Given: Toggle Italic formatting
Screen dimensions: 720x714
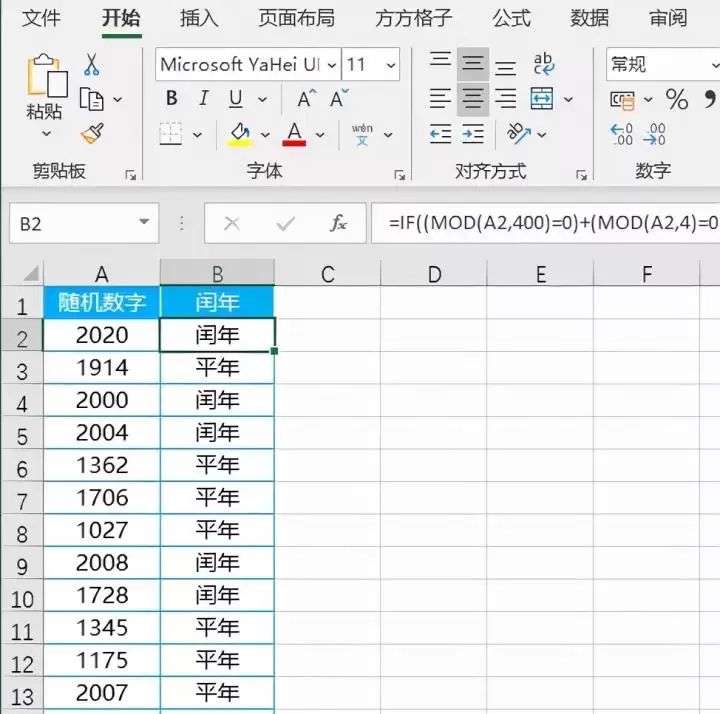Looking at the screenshot, I should pyautogui.click(x=203, y=98).
